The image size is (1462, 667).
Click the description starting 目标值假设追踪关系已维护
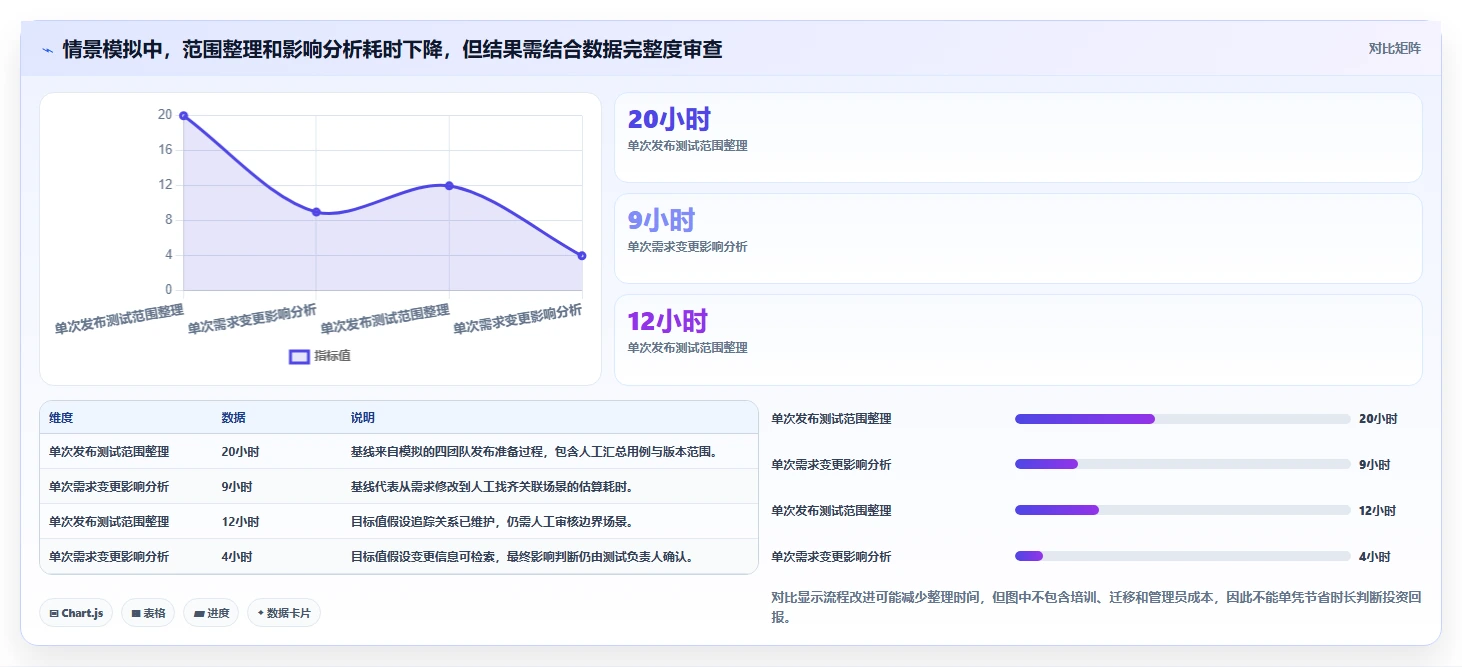492,522
